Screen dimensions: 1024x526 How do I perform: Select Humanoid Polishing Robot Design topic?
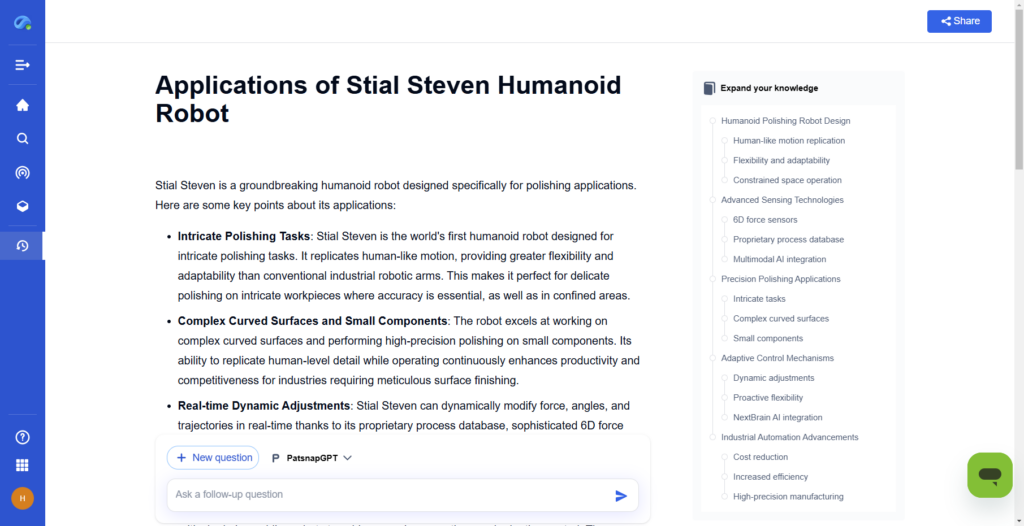(785, 121)
